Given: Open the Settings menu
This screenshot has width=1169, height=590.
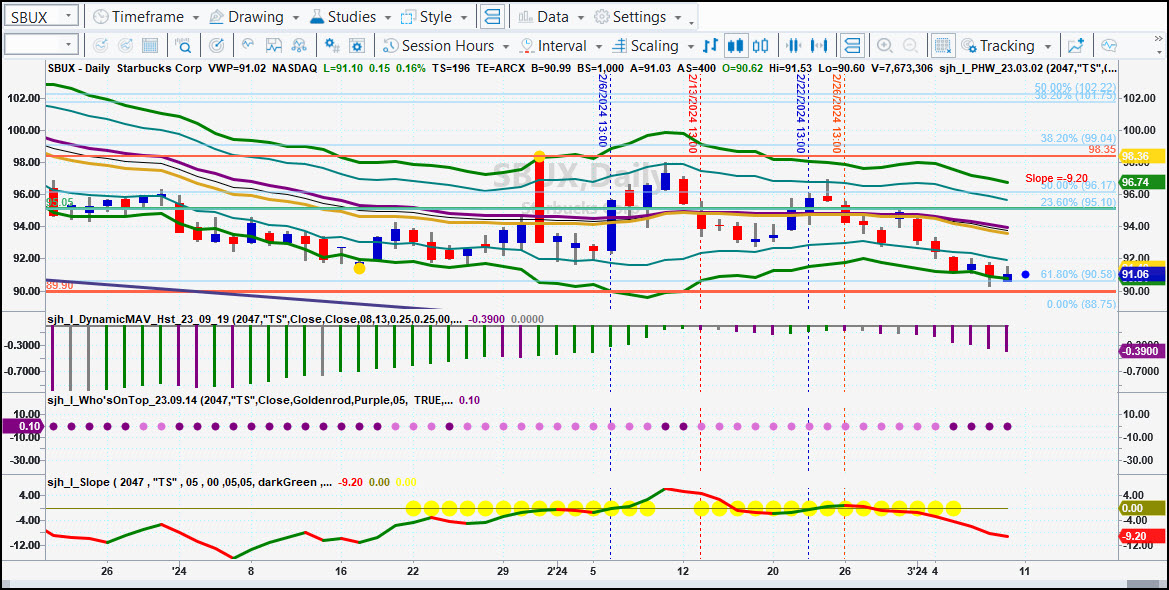Looking at the screenshot, I should click(639, 16).
